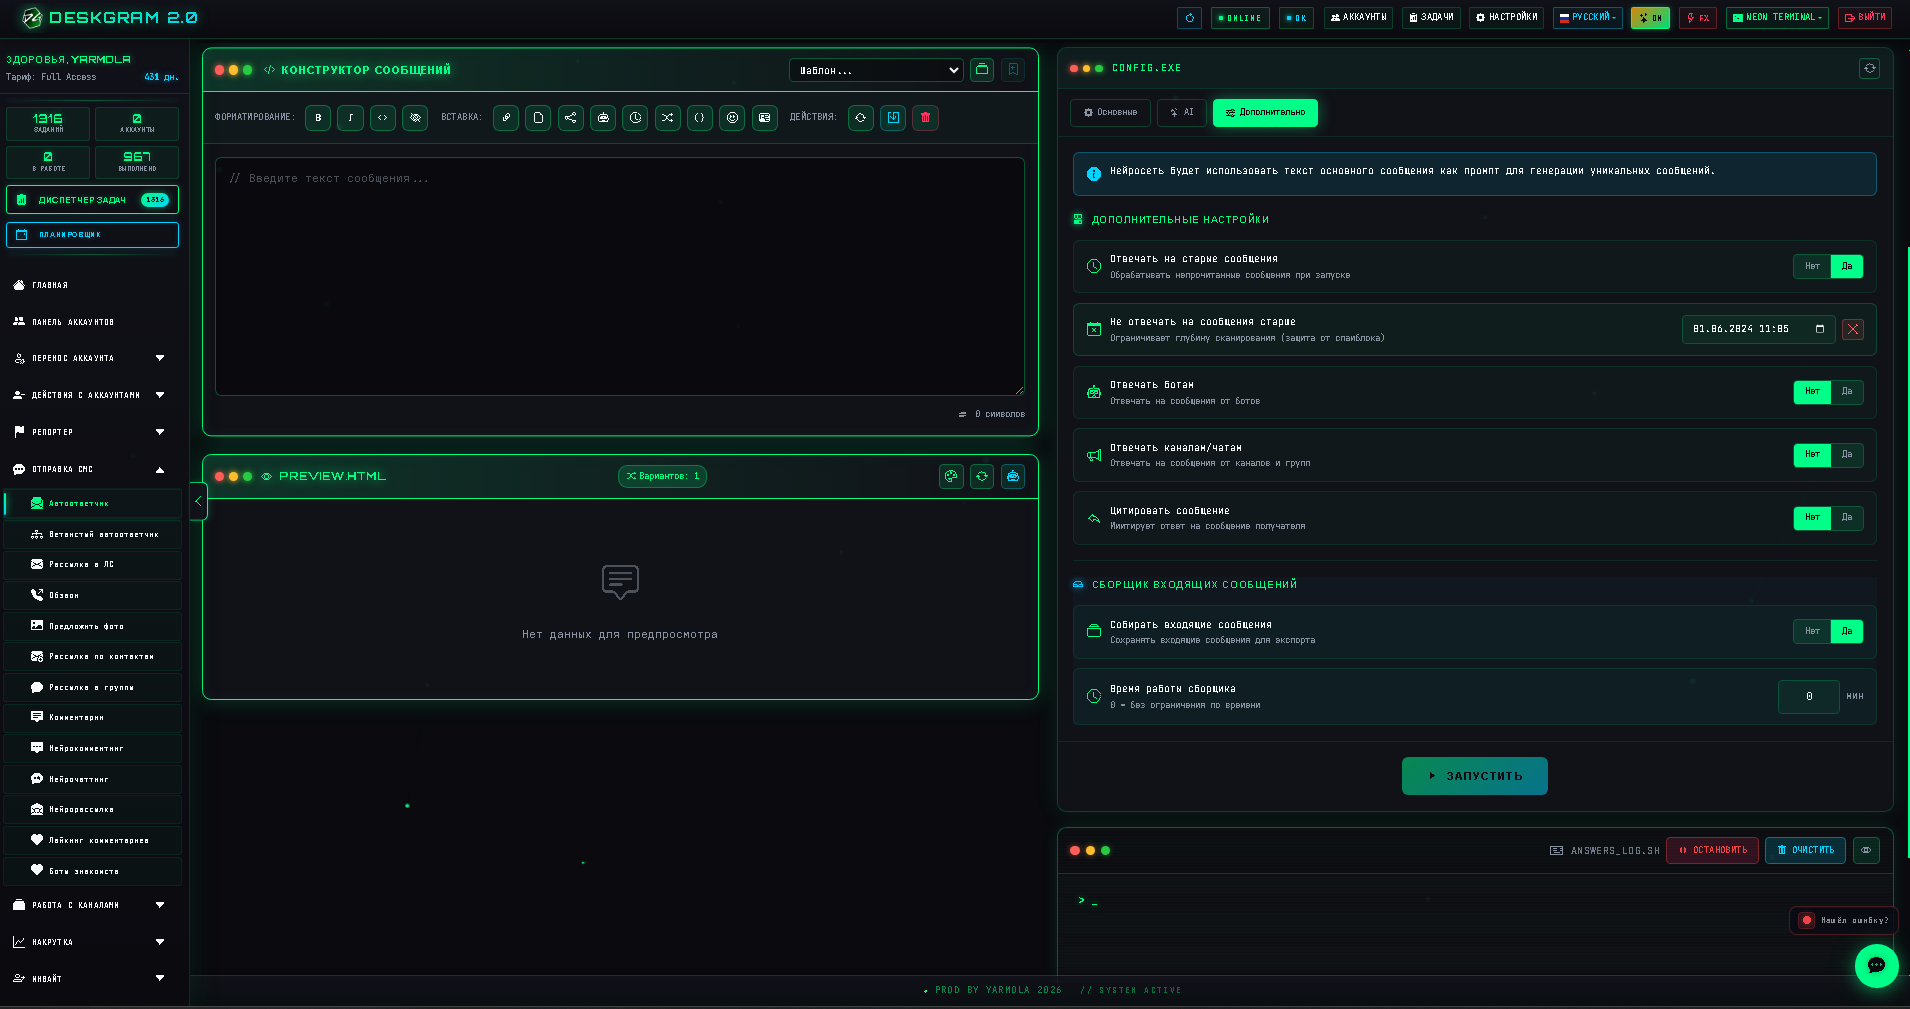
Task: Insert curly braces variable
Action: click(x=699, y=118)
